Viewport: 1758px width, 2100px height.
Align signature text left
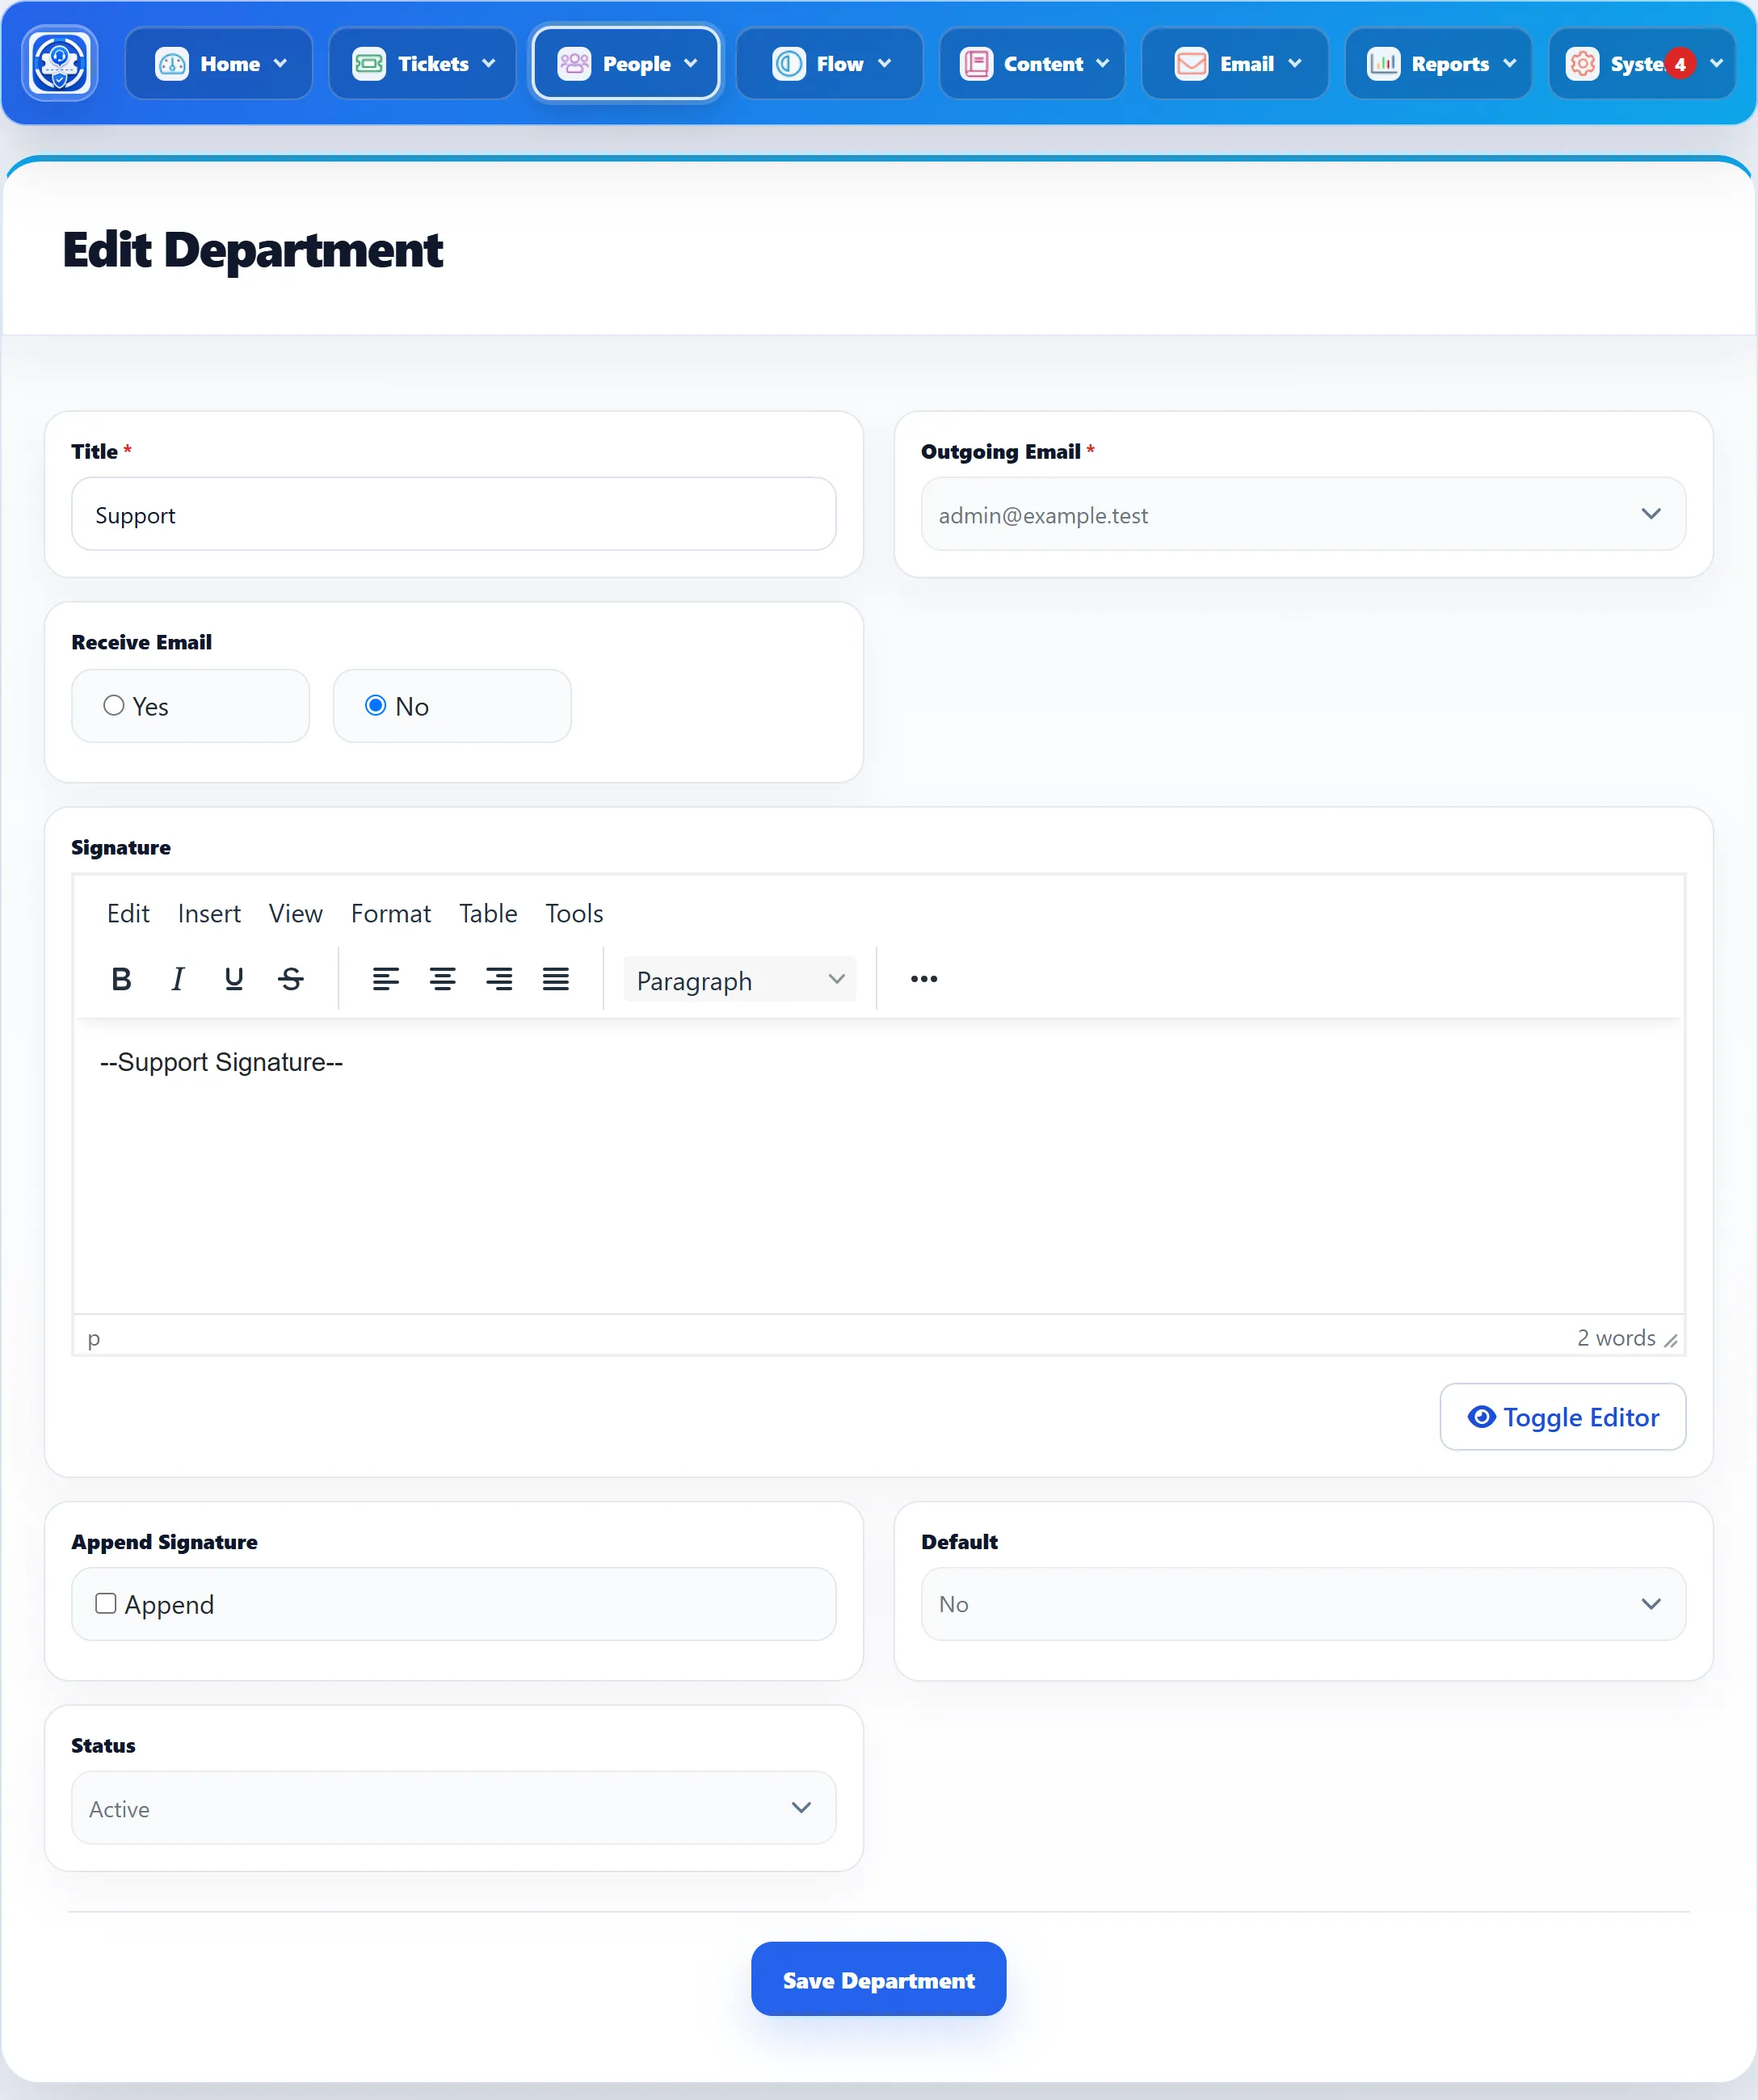coord(386,979)
